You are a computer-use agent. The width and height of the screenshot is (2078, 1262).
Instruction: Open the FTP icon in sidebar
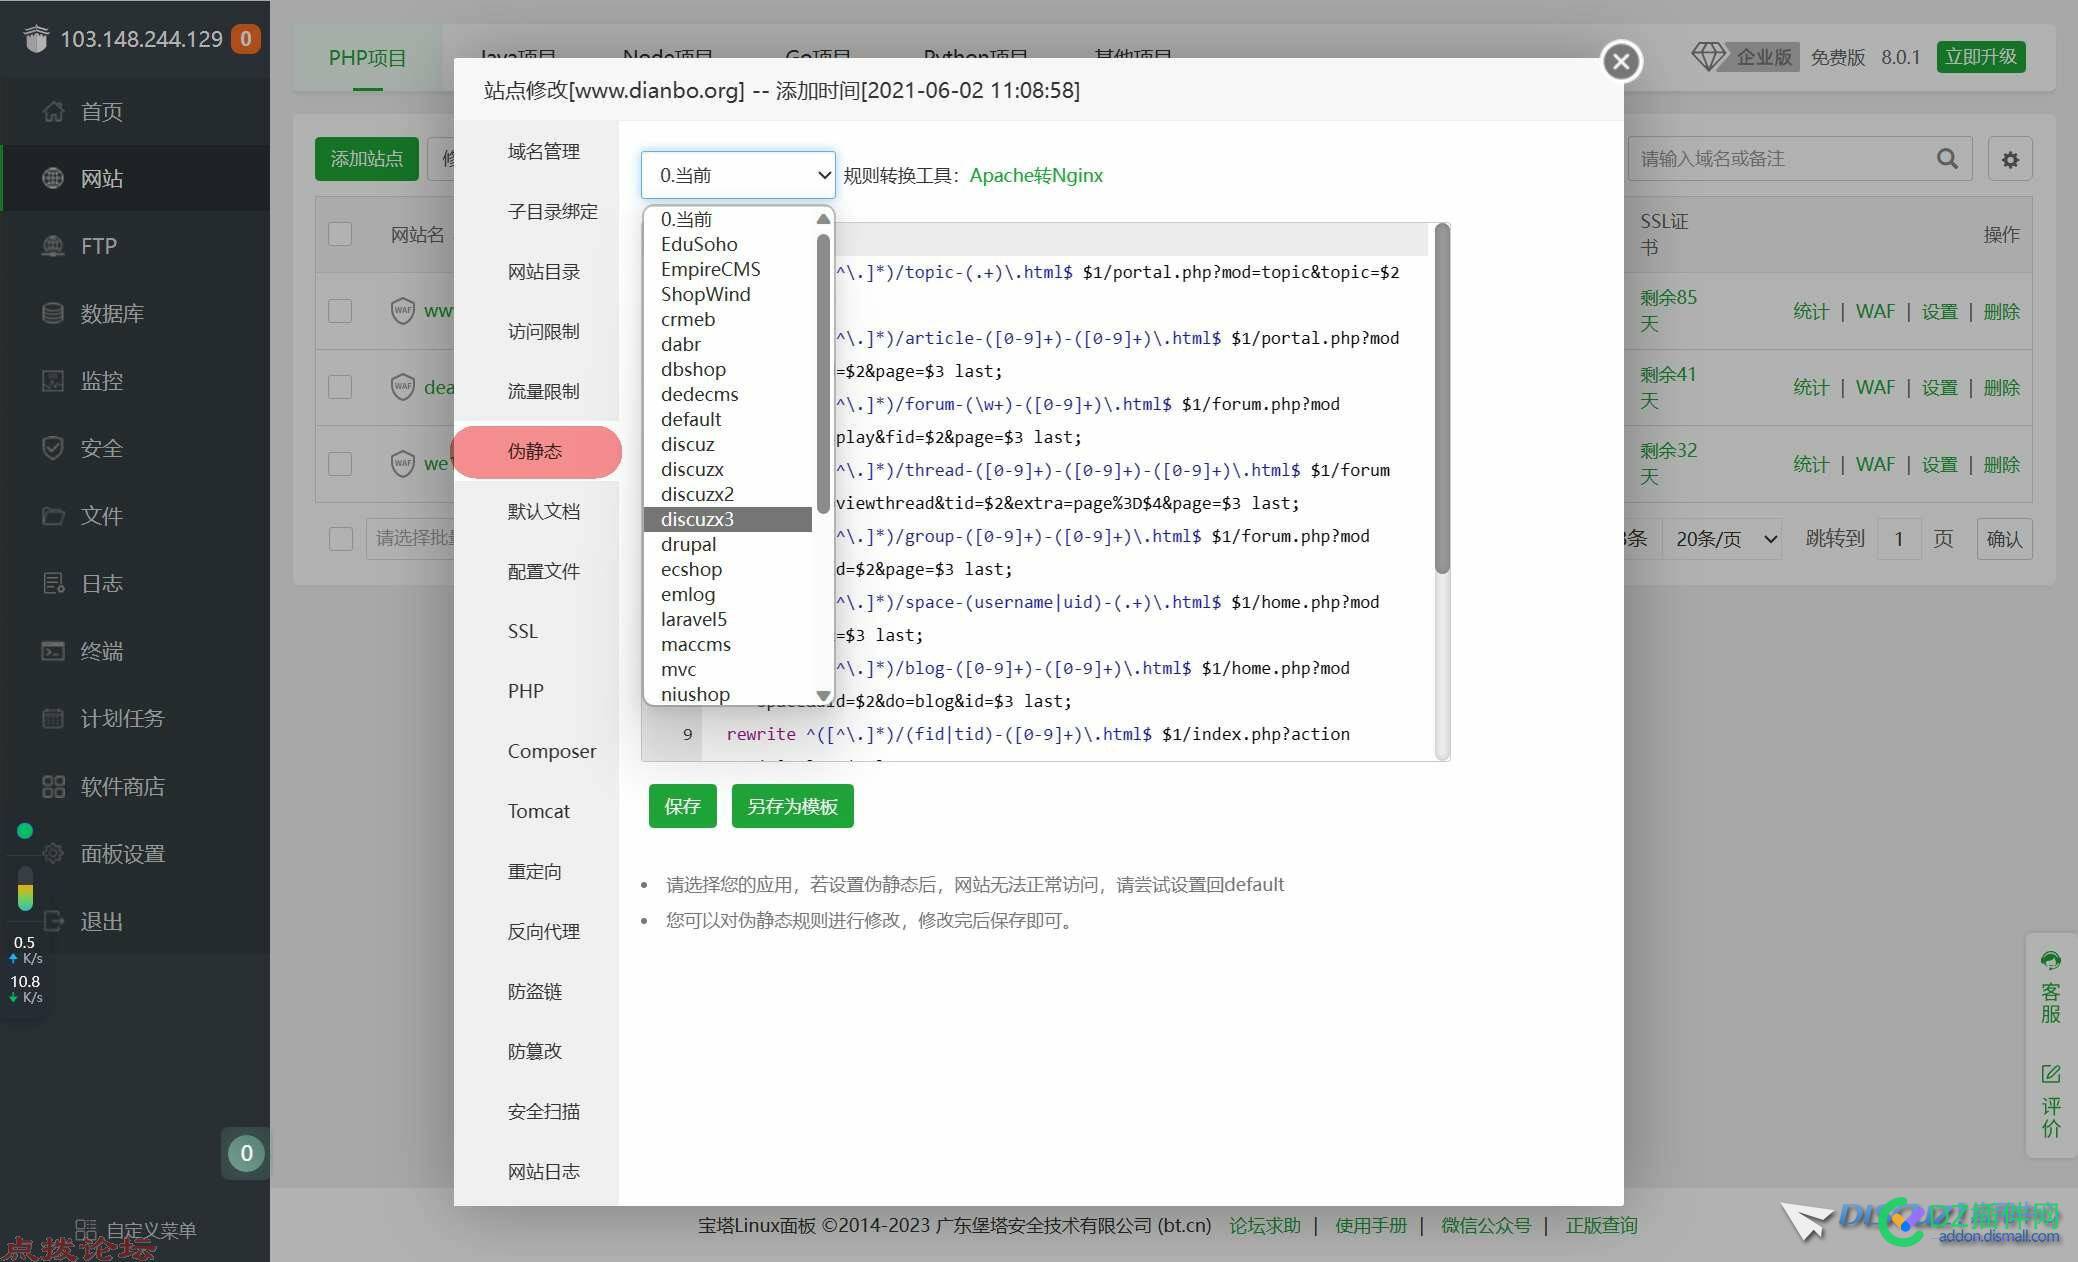53,246
